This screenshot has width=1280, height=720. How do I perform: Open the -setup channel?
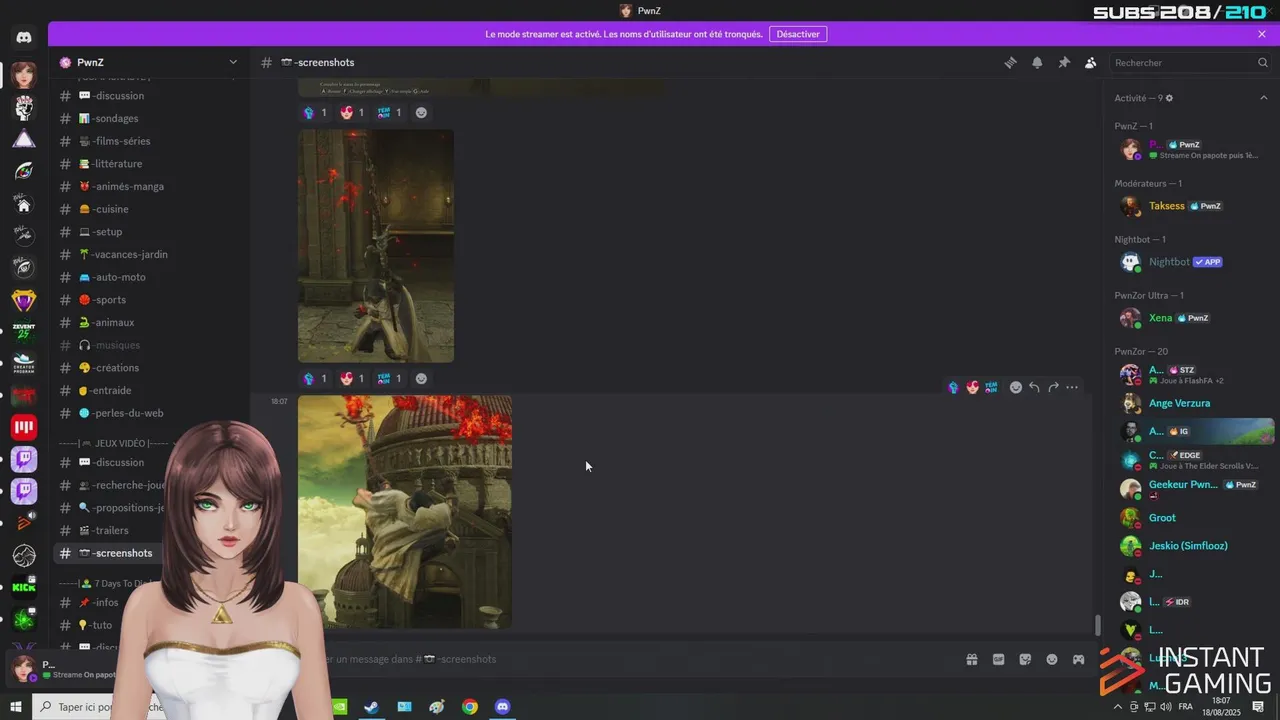pyautogui.click(x=148, y=232)
